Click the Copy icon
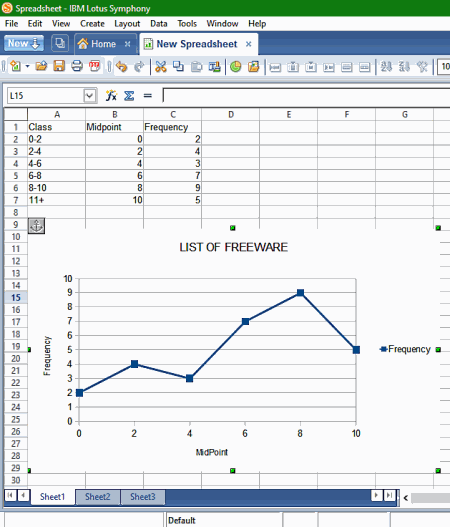Viewport: 450px width, 527px height. click(x=178, y=67)
